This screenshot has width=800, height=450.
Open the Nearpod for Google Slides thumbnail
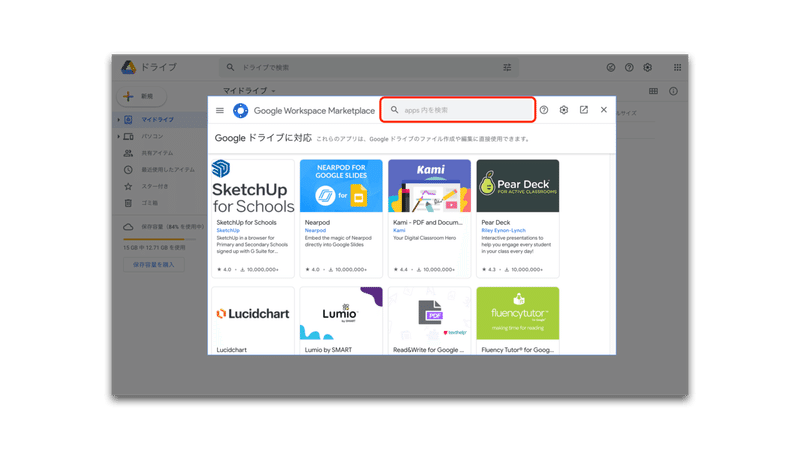pos(341,186)
